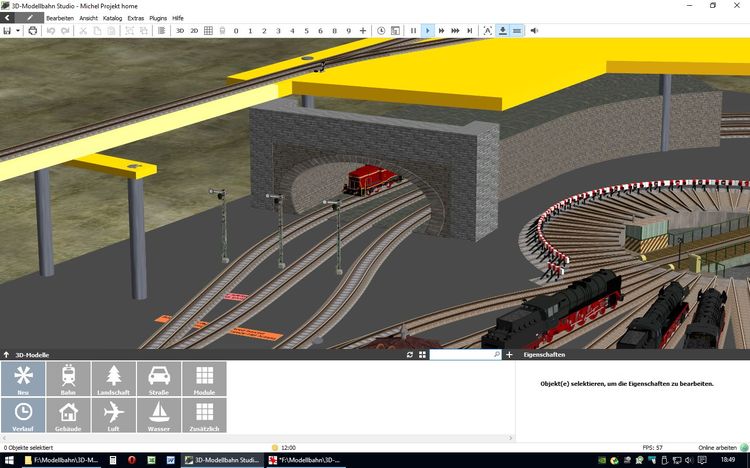Click the print icon
Screen dimensions: 750x468
tap(33, 31)
